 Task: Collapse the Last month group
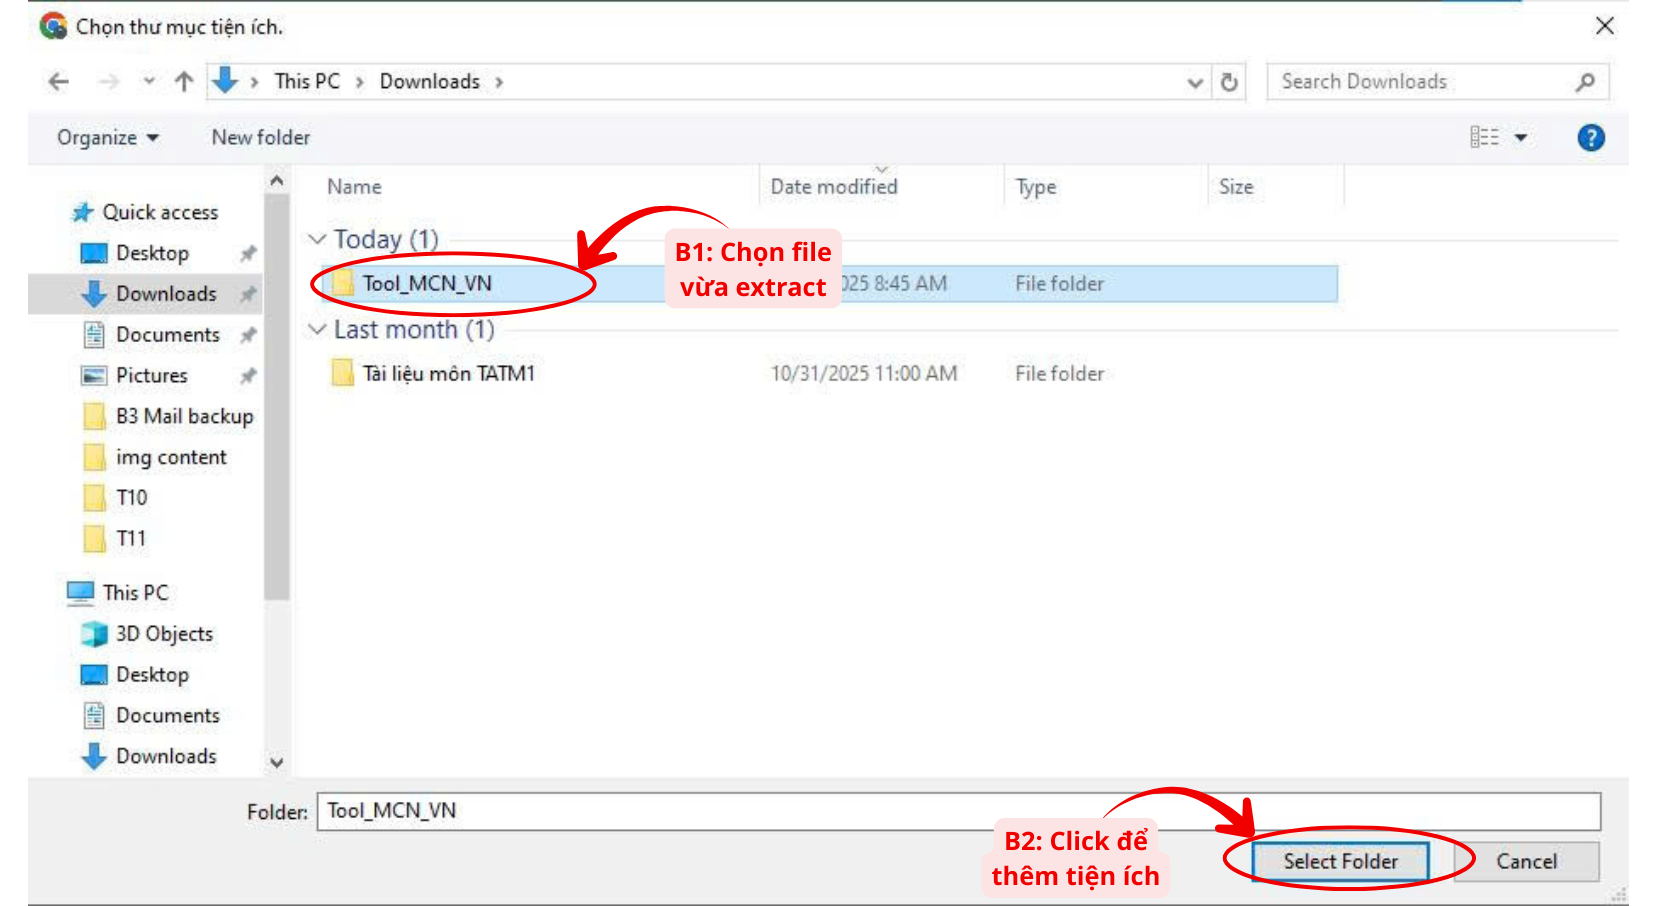coord(317,329)
